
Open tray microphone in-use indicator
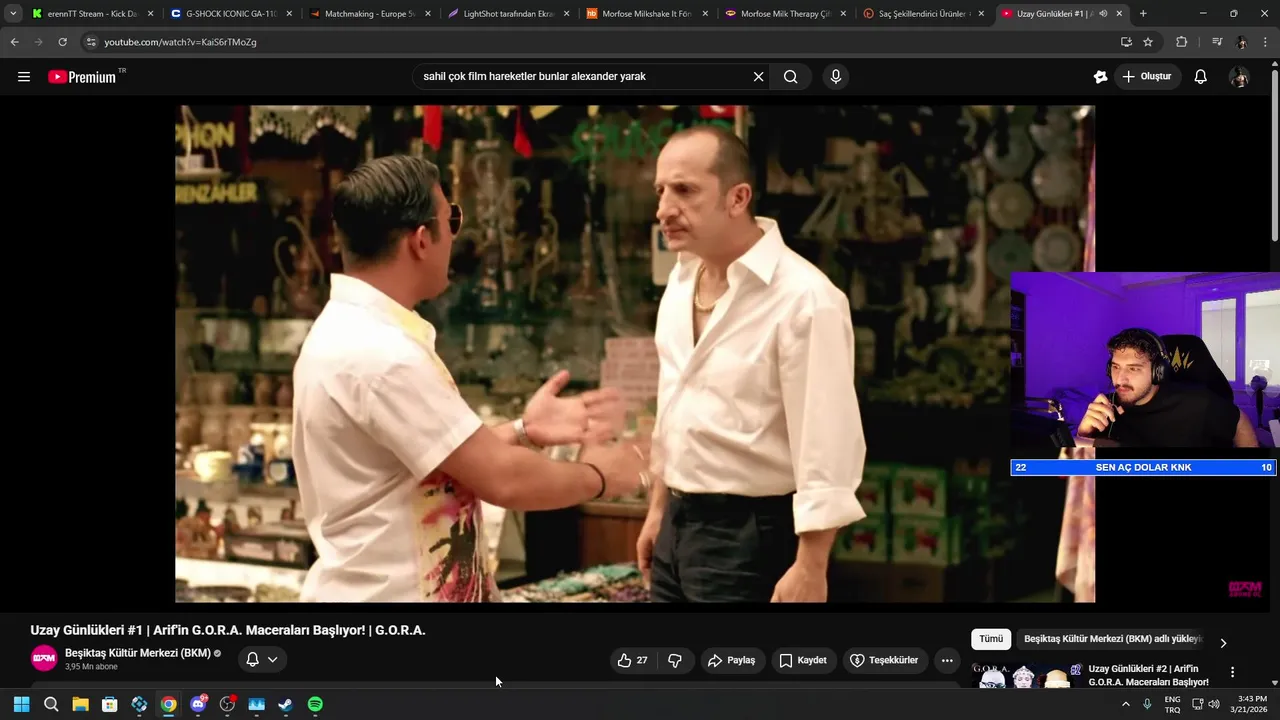[x=1147, y=704]
